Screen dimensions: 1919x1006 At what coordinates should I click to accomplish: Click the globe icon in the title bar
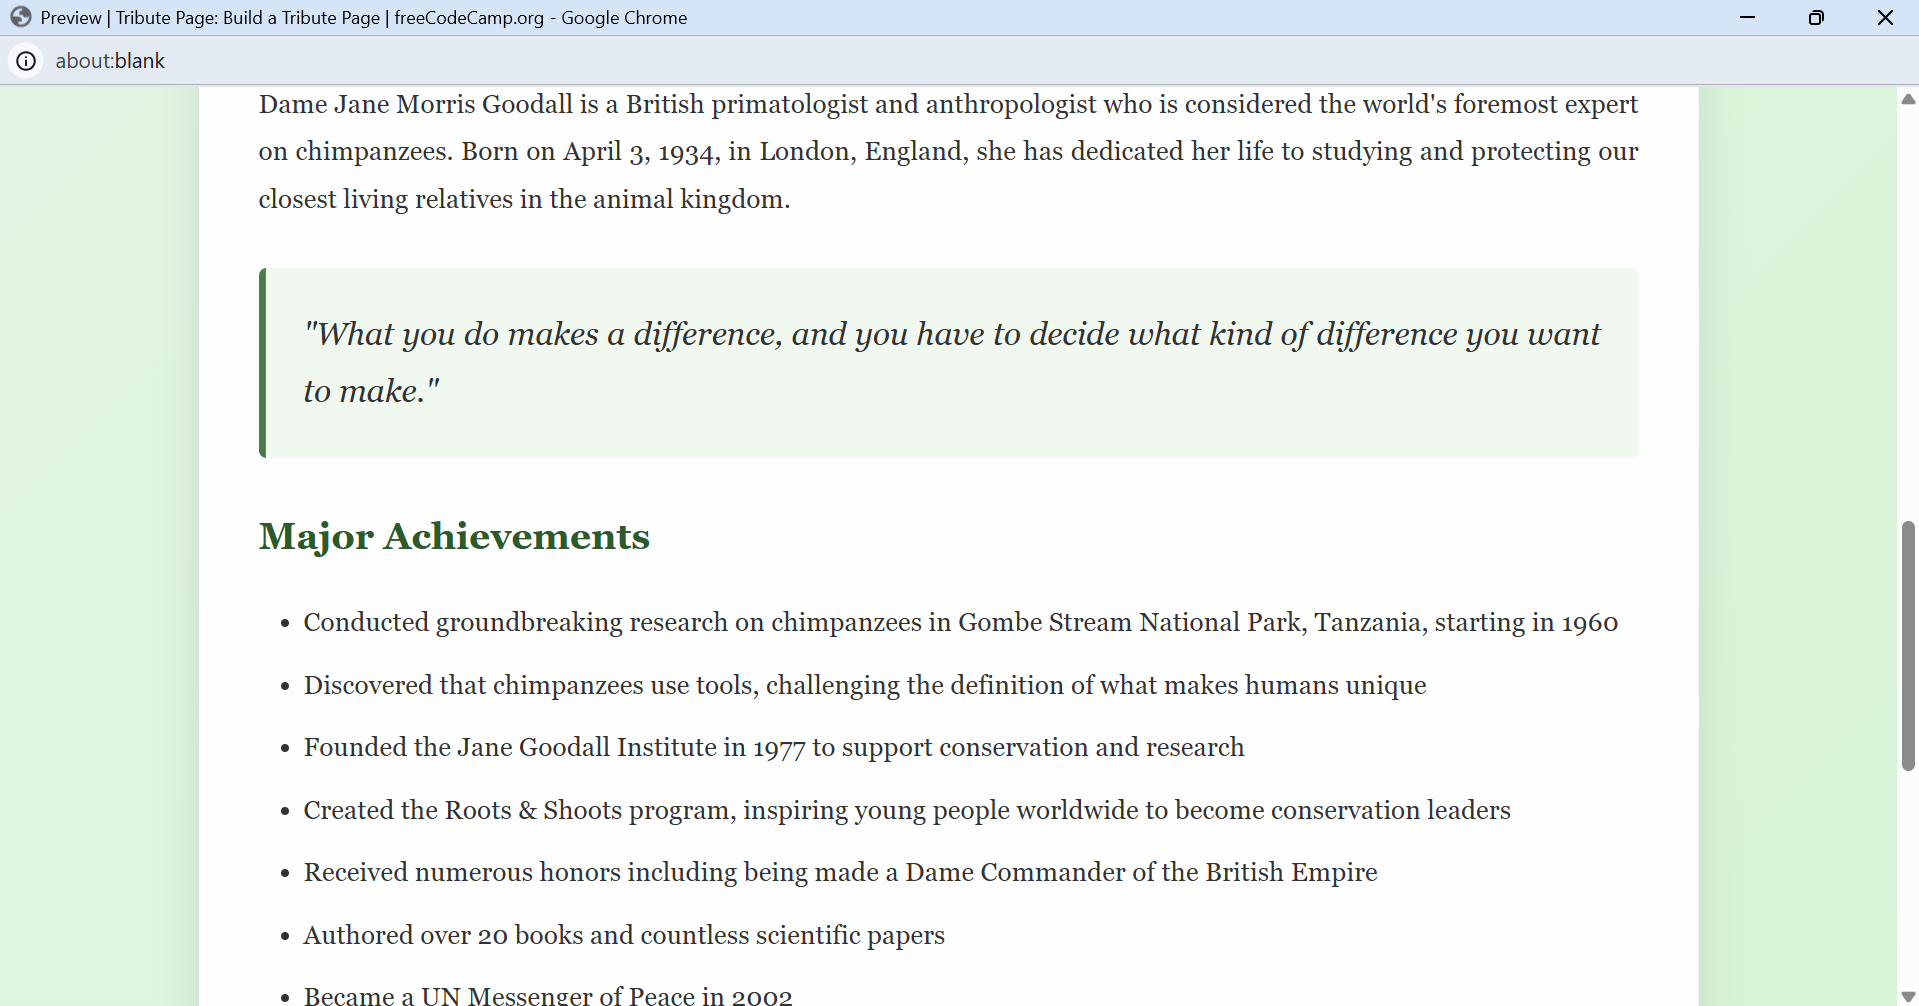coord(21,17)
